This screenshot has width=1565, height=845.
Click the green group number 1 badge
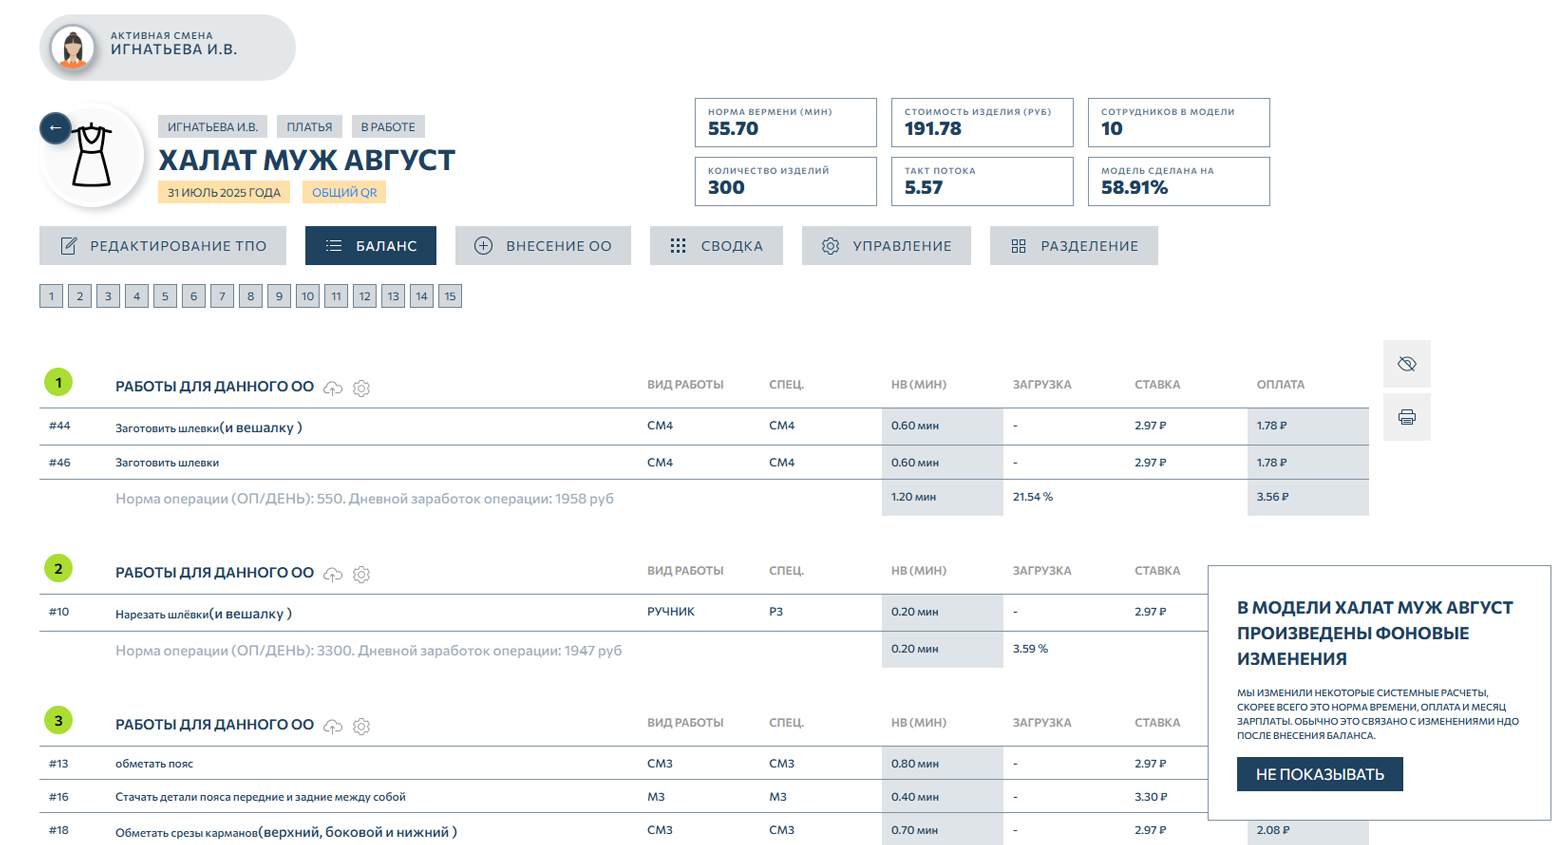coord(58,383)
